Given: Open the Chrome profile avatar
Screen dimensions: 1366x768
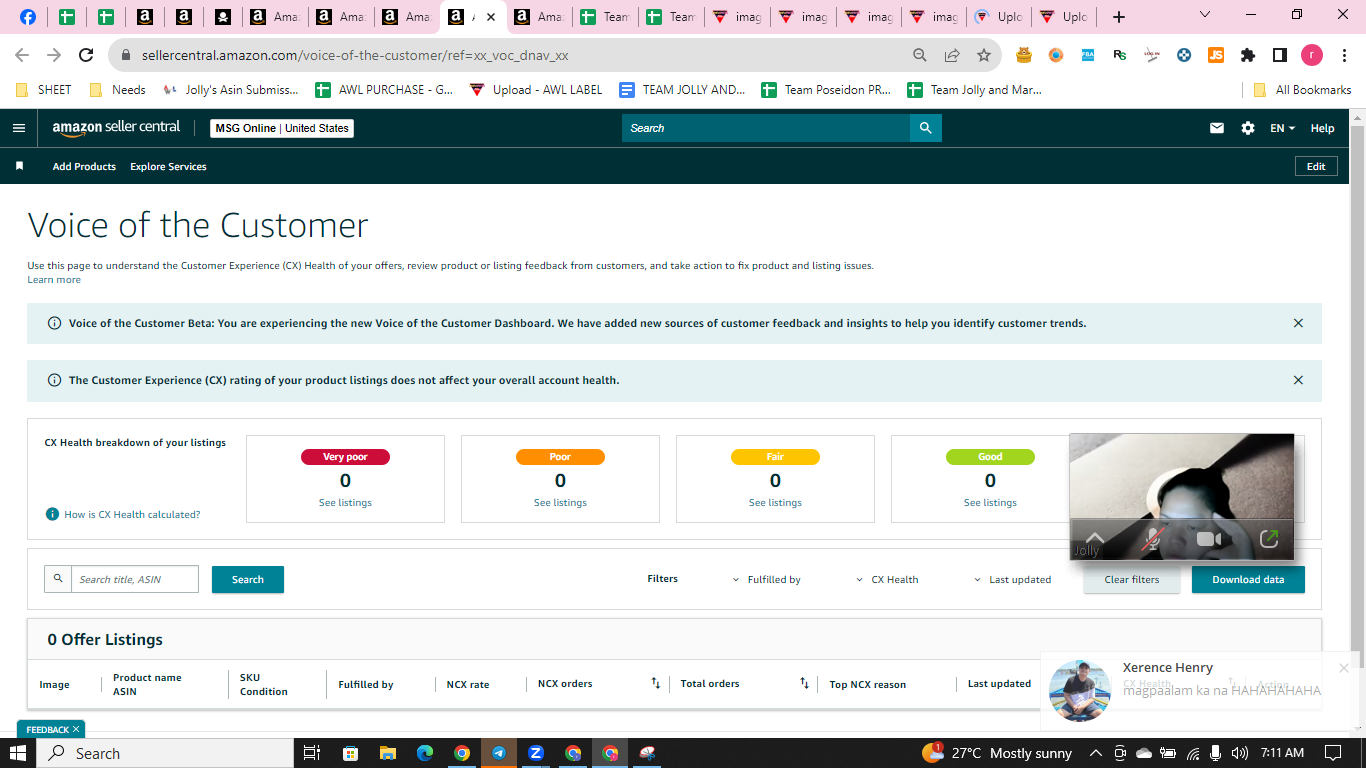Looking at the screenshot, I should tap(1311, 56).
